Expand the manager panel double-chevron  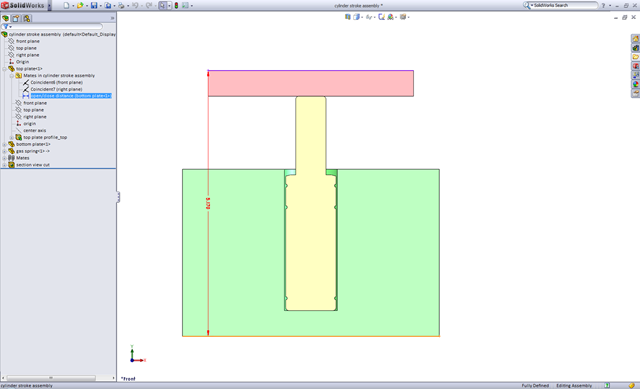tap(112, 18)
